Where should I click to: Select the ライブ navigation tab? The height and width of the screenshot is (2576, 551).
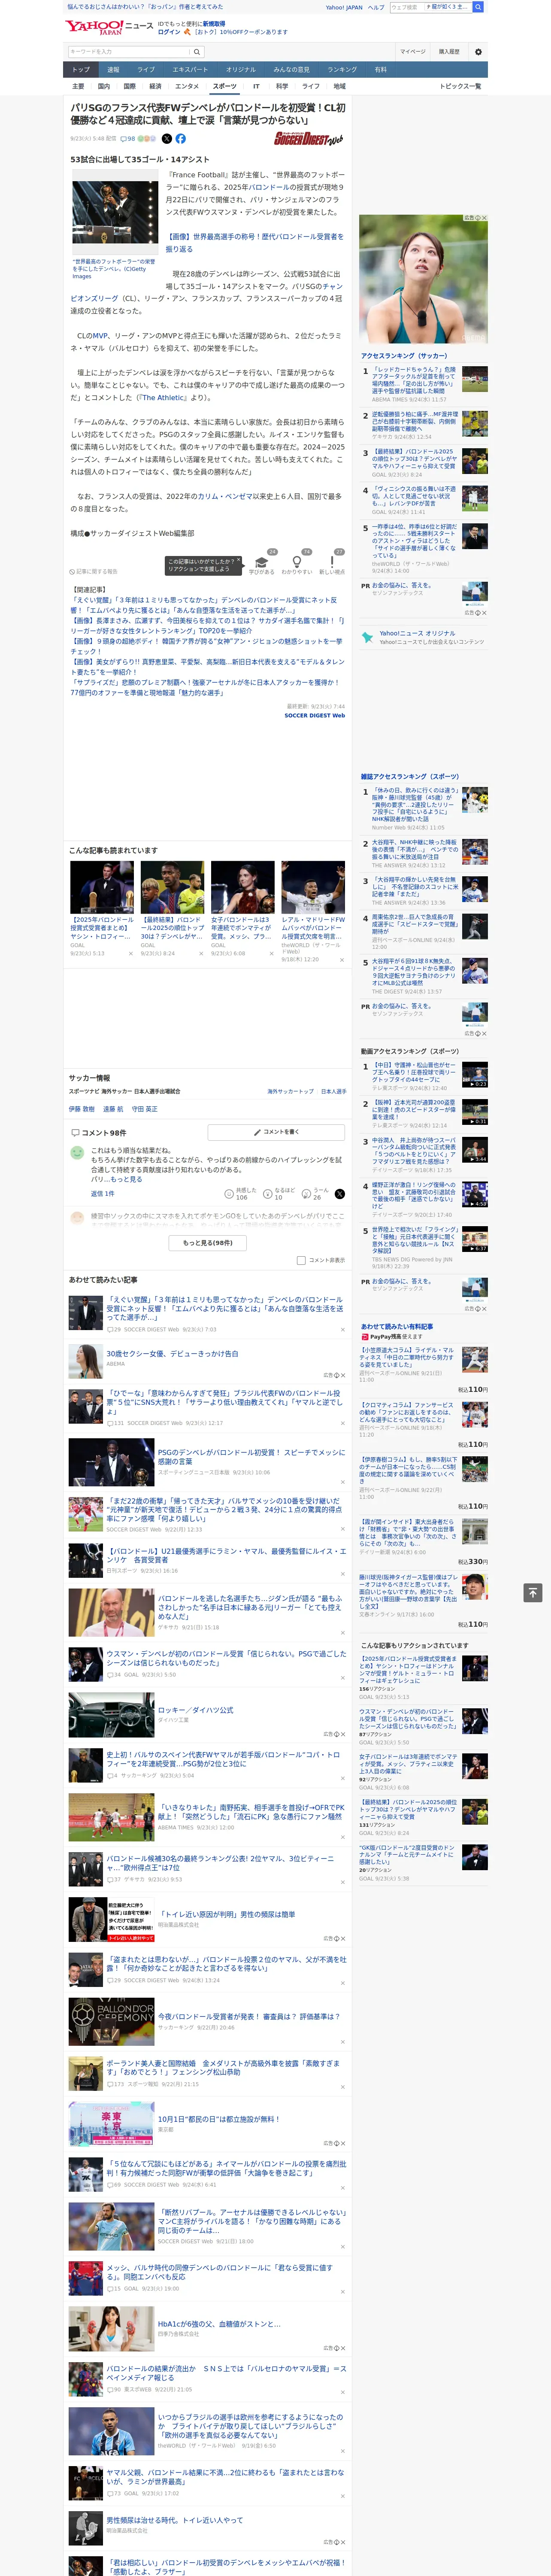coord(146,70)
